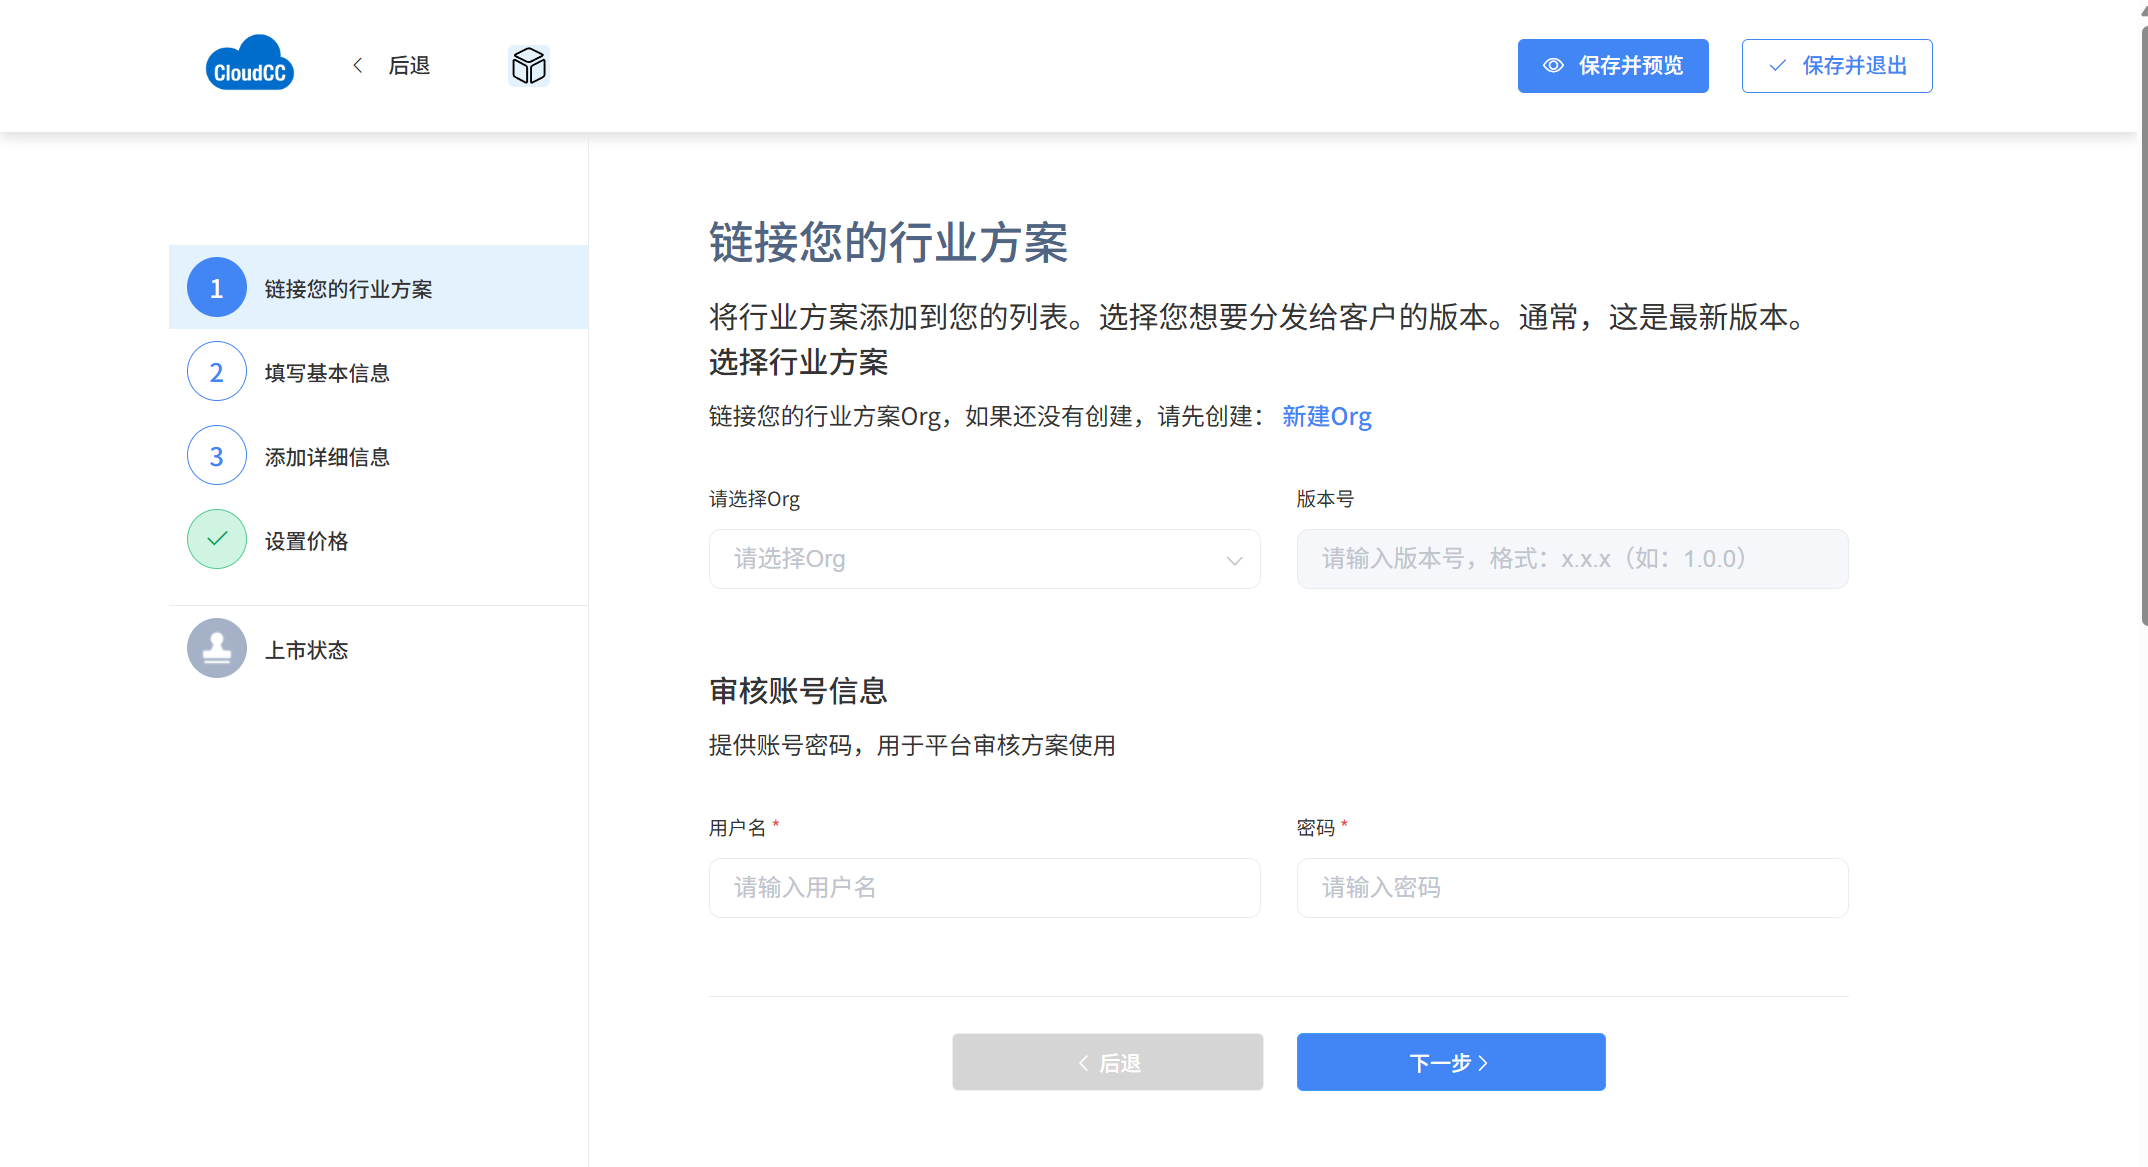Go to 设置价格 step

pyautogui.click(x=306, y=541)
